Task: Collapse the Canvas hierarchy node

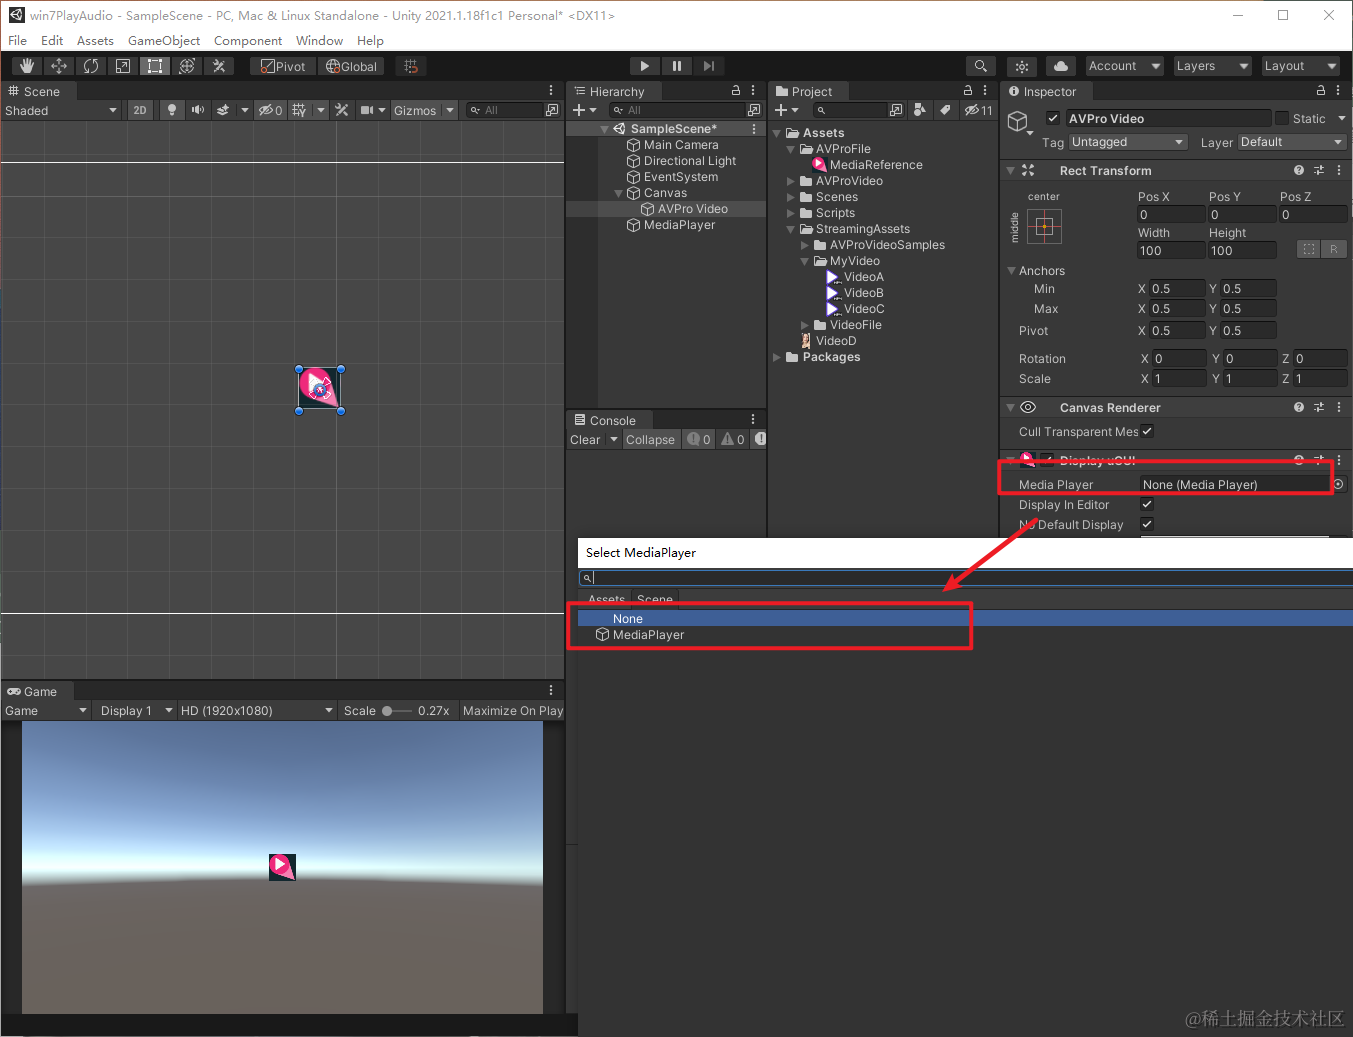Action: pos(618,193)
